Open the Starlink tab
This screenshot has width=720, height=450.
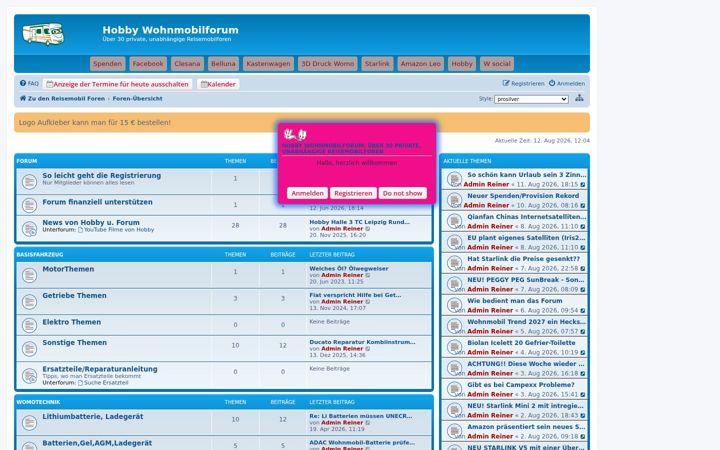coord(377,64)
